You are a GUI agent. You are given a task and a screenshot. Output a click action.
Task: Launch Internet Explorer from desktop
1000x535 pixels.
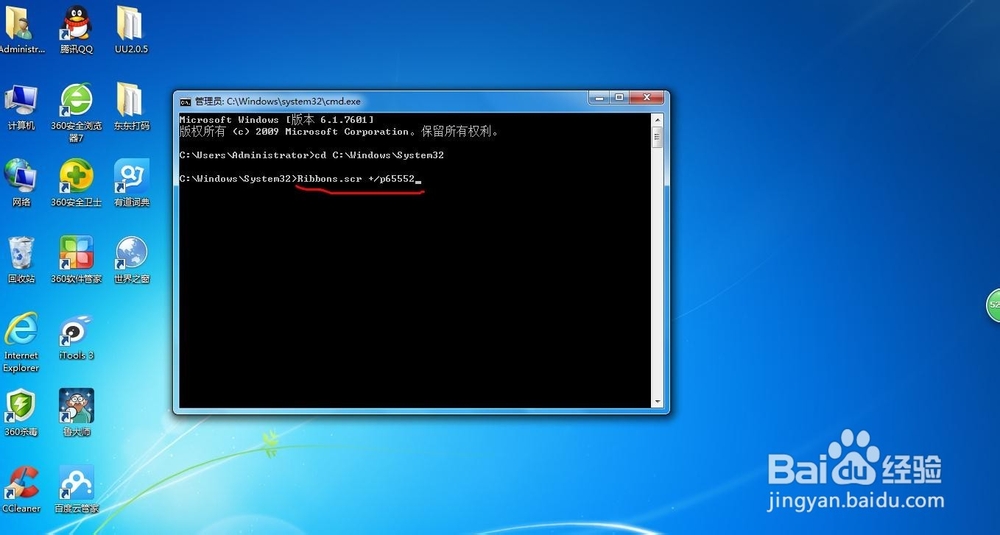(x=20, y=342)
